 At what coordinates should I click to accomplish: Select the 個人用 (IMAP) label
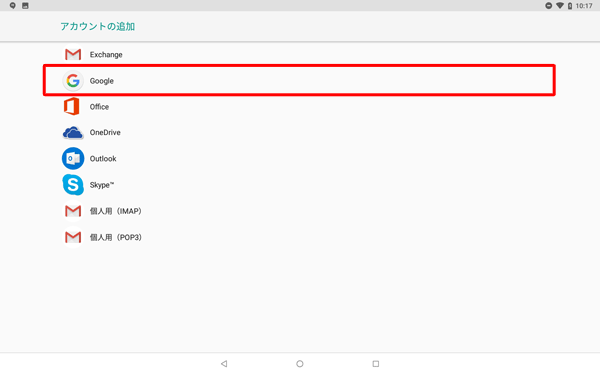tap(116, 211)
